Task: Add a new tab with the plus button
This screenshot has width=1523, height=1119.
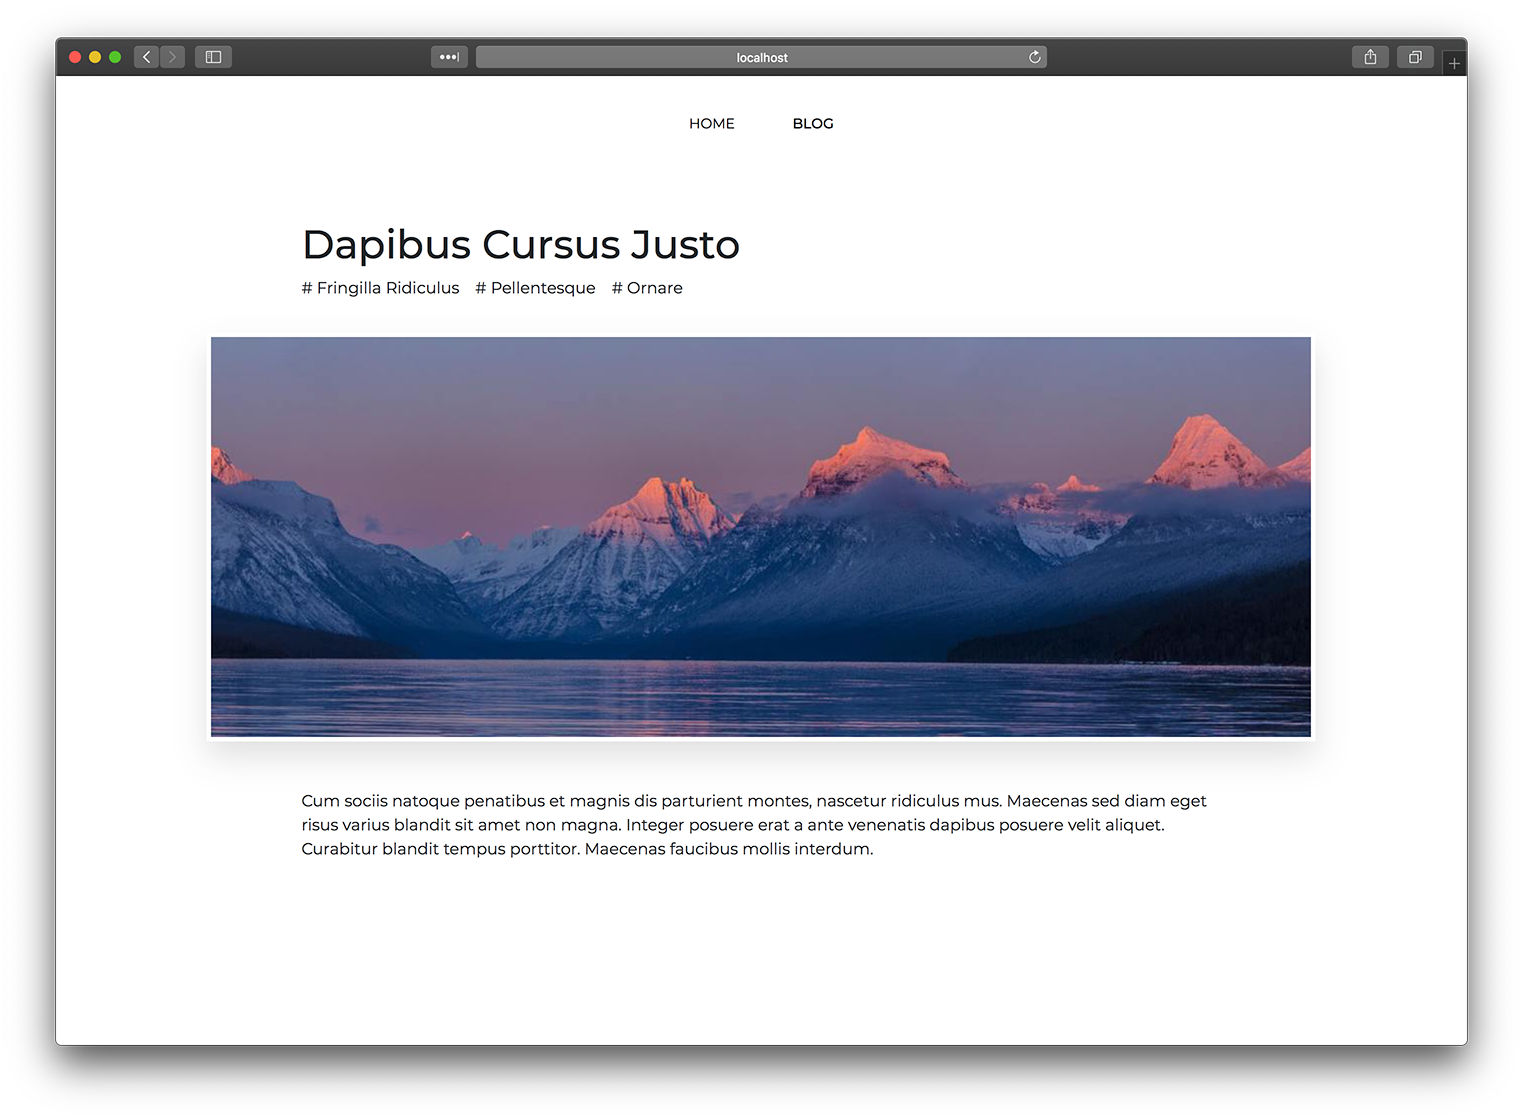Action: point(1454,63)
